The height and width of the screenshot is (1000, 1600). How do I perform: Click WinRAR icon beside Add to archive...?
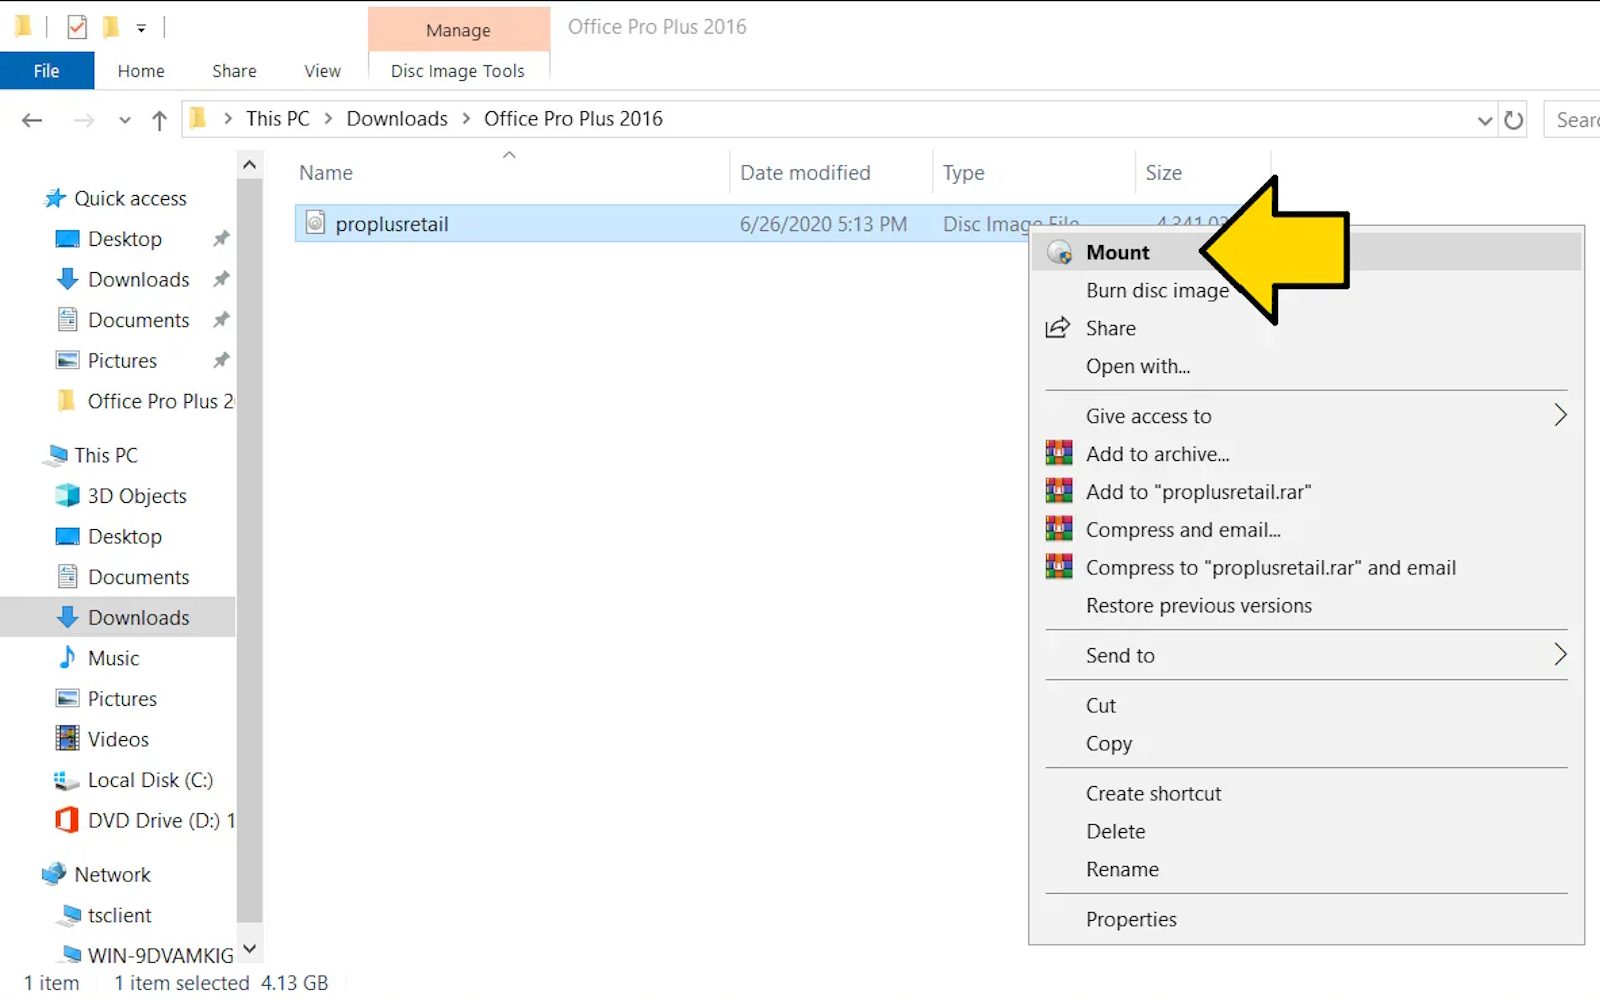1059,454
